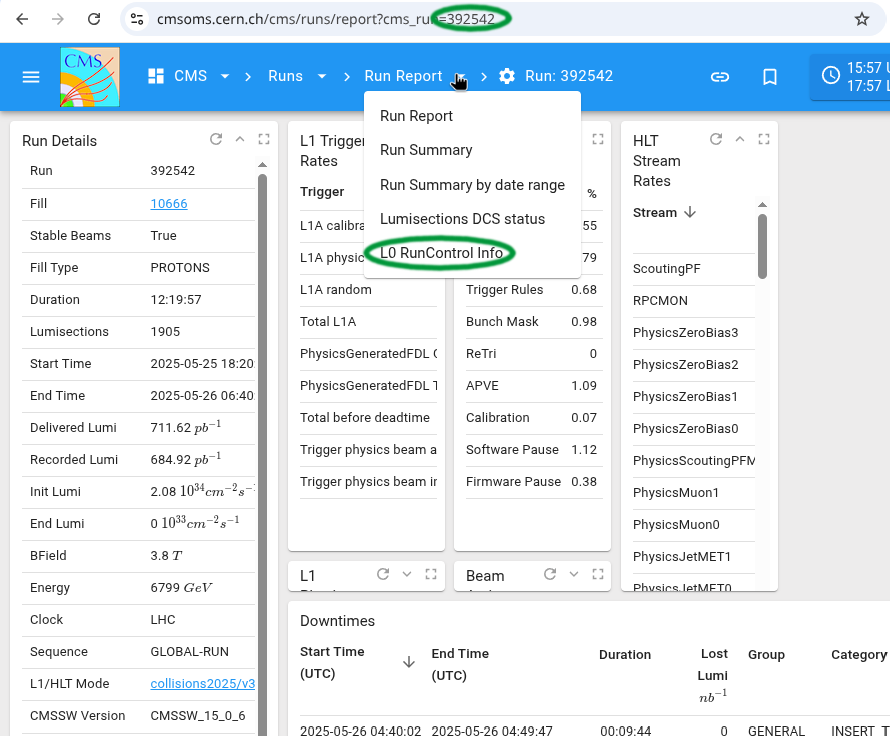Select L0 RunControl Info menu entry
Screen dimensions: 890x736
click(441, 253)
